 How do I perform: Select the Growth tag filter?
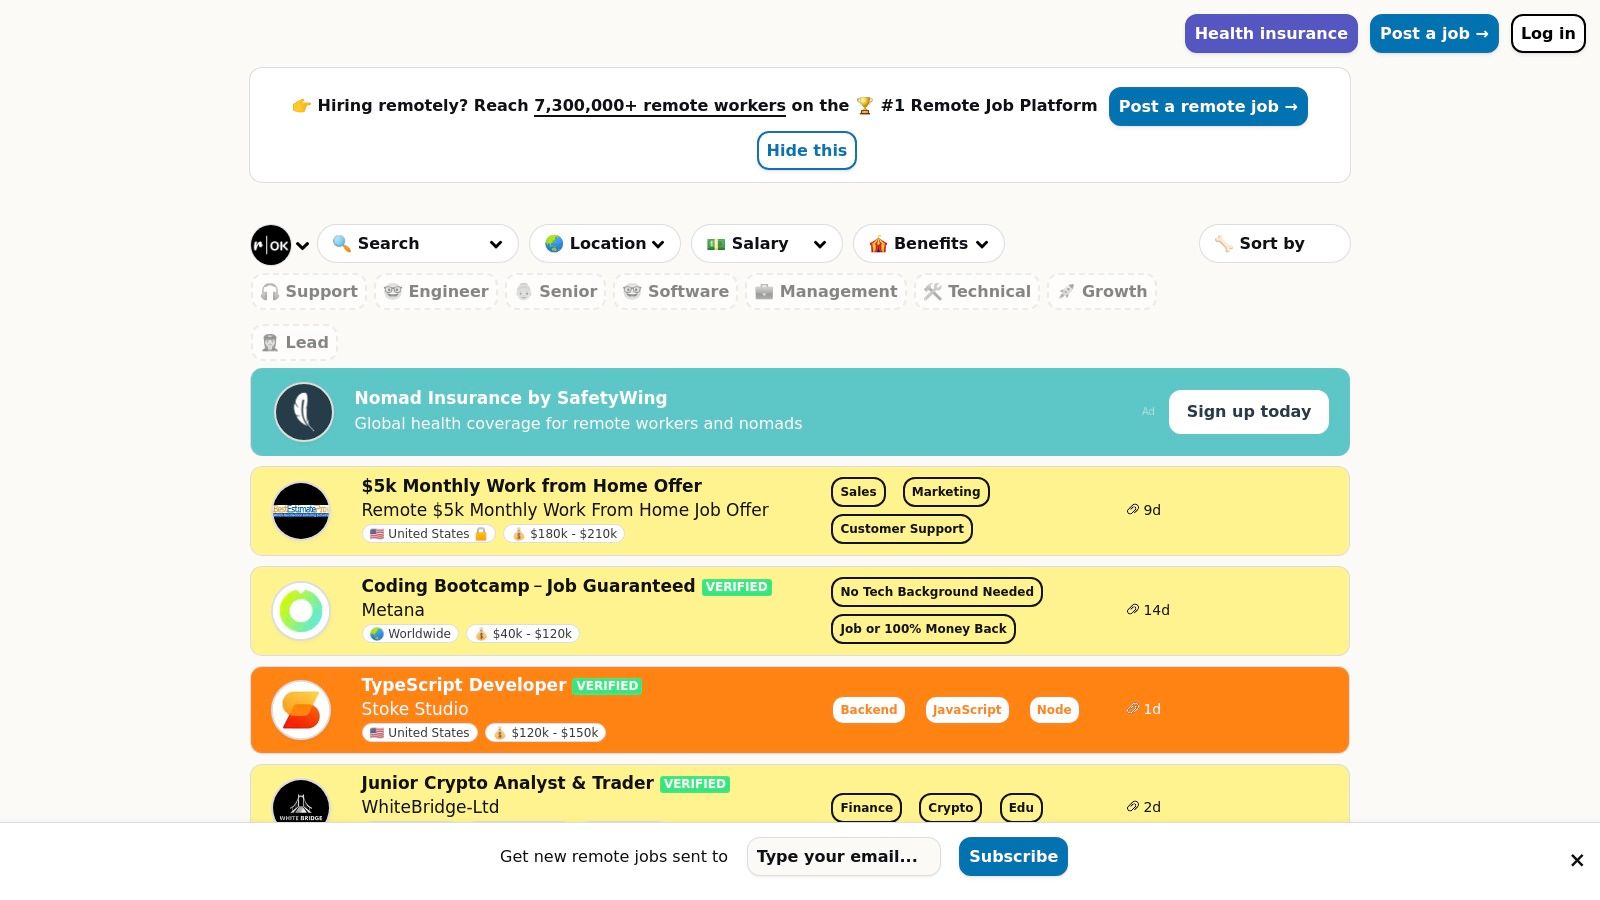pos(1102,292)
